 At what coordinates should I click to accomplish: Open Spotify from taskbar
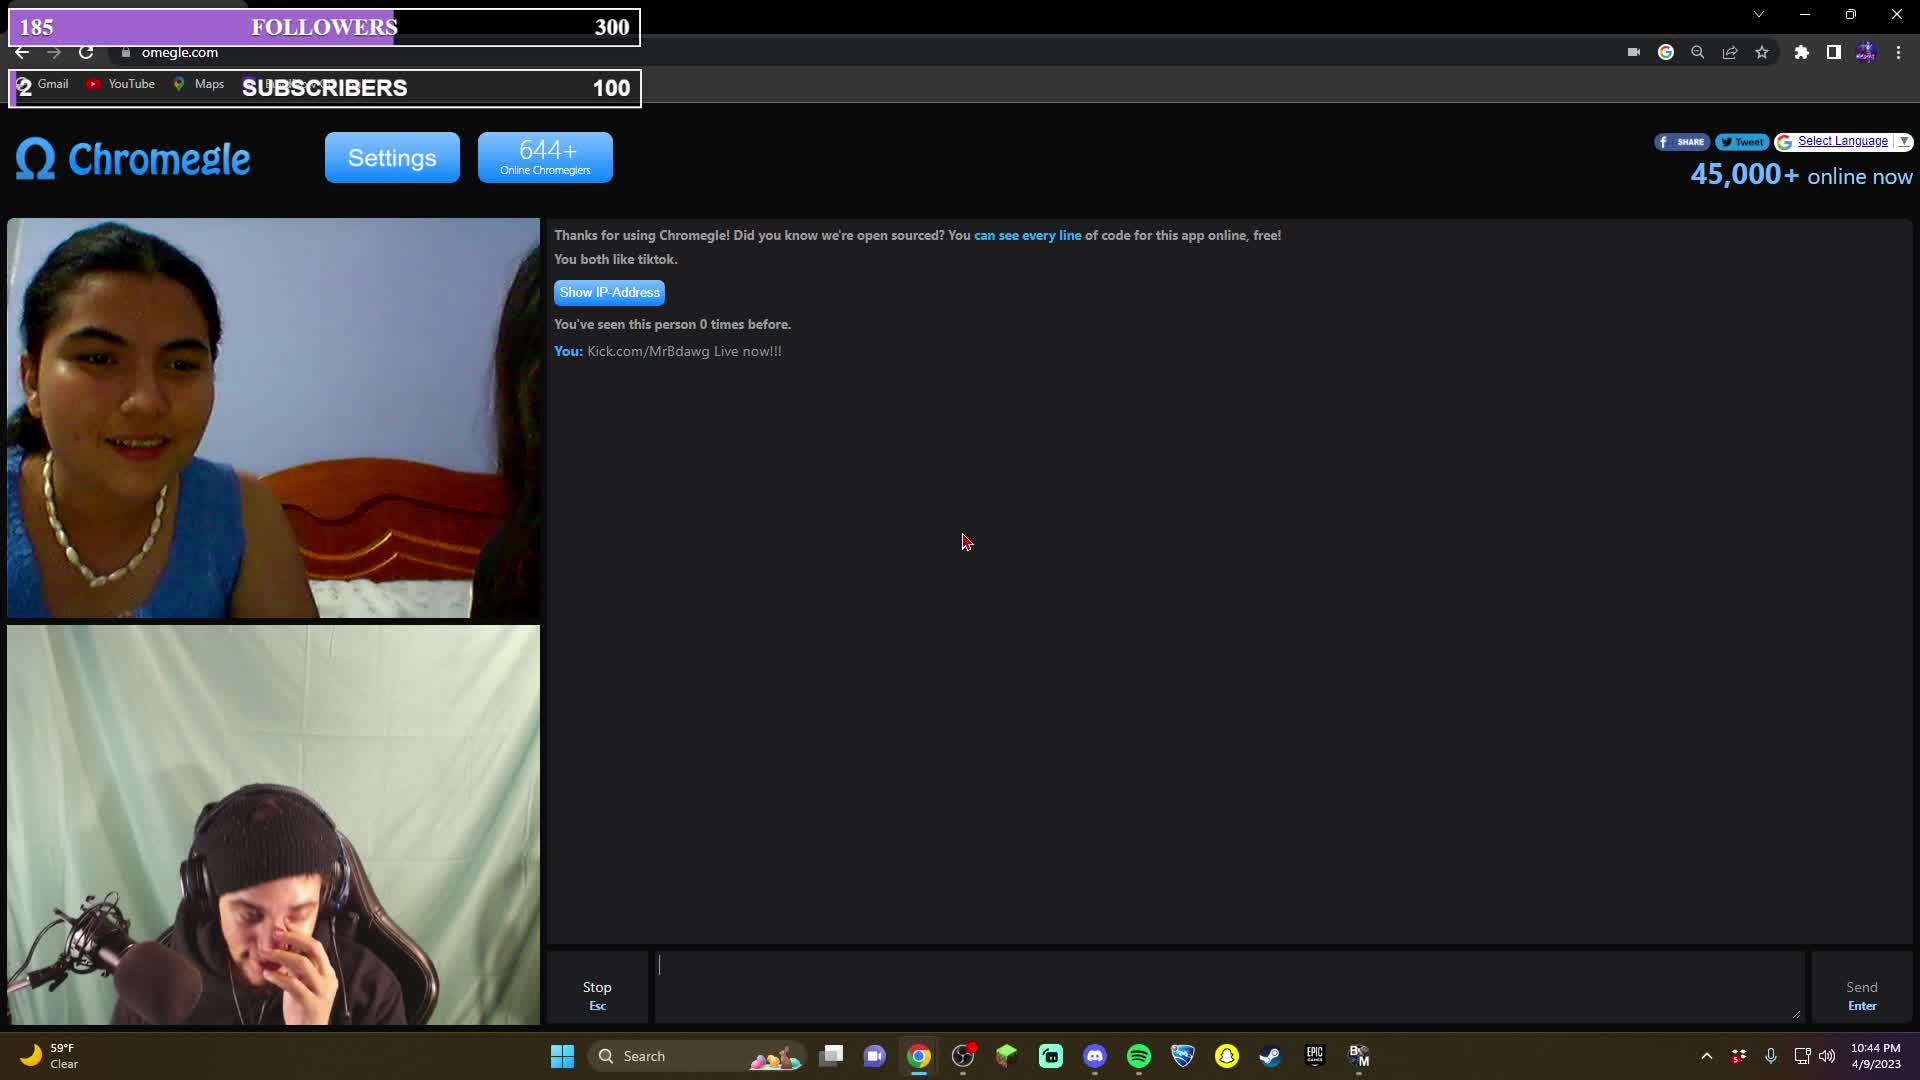[1139, 1056]
